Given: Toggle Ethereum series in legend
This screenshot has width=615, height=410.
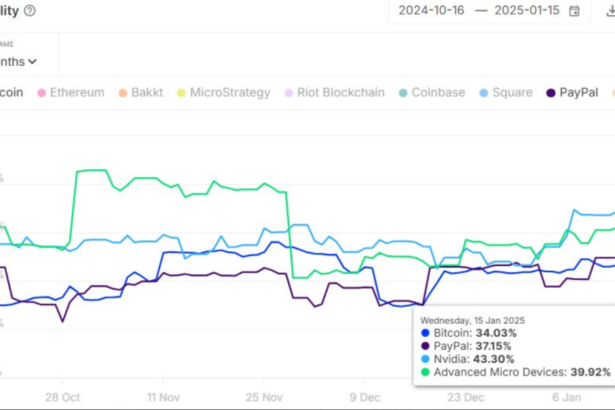Looking at the screenshot, I should (76, 92).
